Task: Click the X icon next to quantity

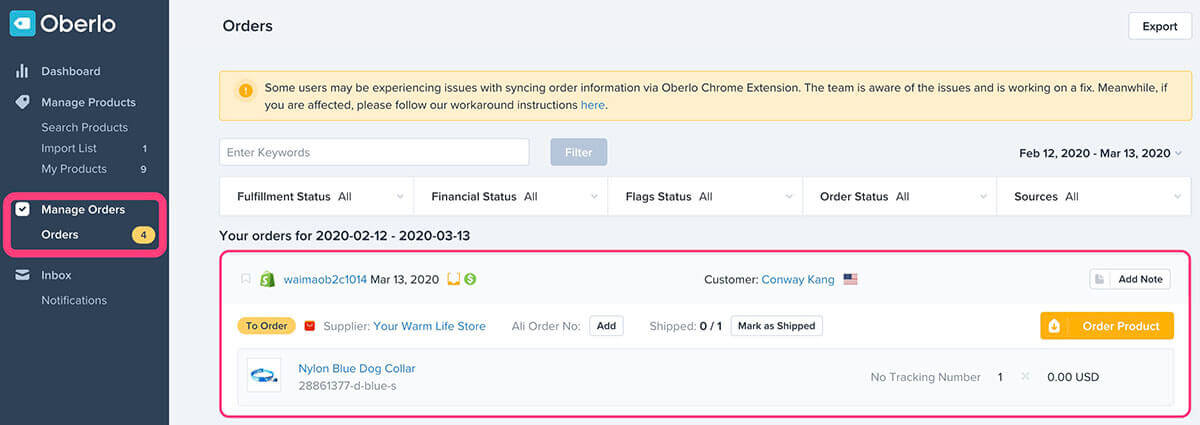Action: click(x=1025, y=377)
